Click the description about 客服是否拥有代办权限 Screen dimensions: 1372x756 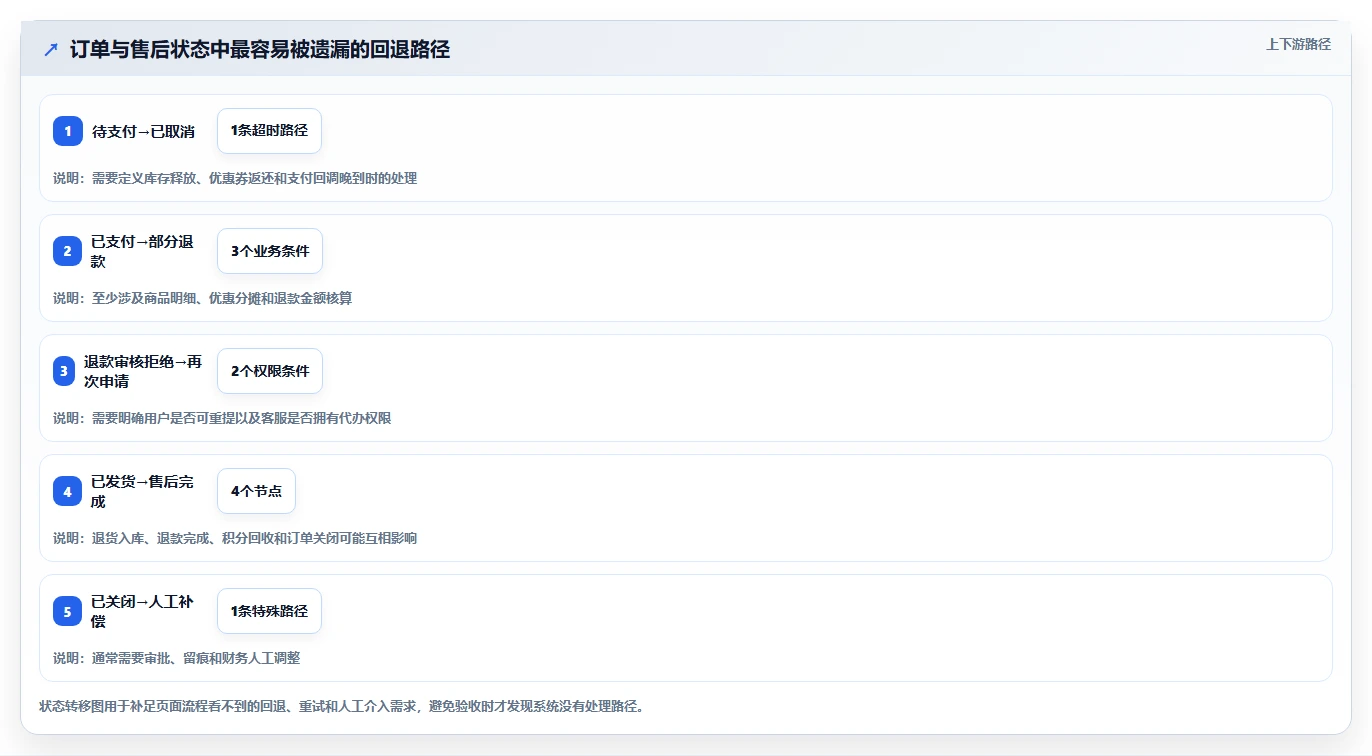(x=222, y=418)
